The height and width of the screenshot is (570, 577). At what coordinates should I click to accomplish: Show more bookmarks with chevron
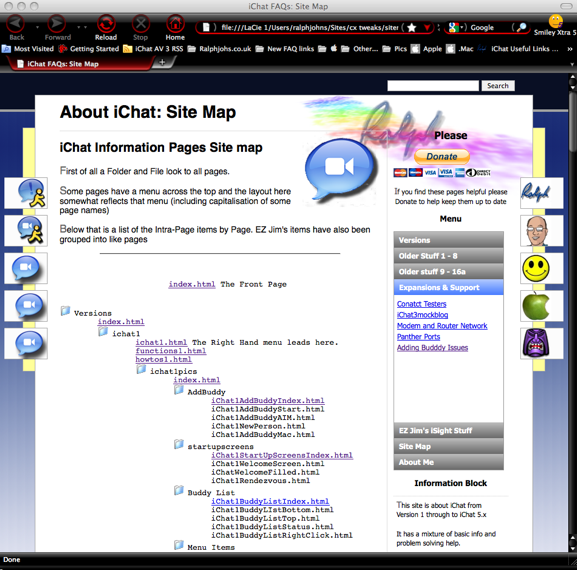(x=570, y=49)
